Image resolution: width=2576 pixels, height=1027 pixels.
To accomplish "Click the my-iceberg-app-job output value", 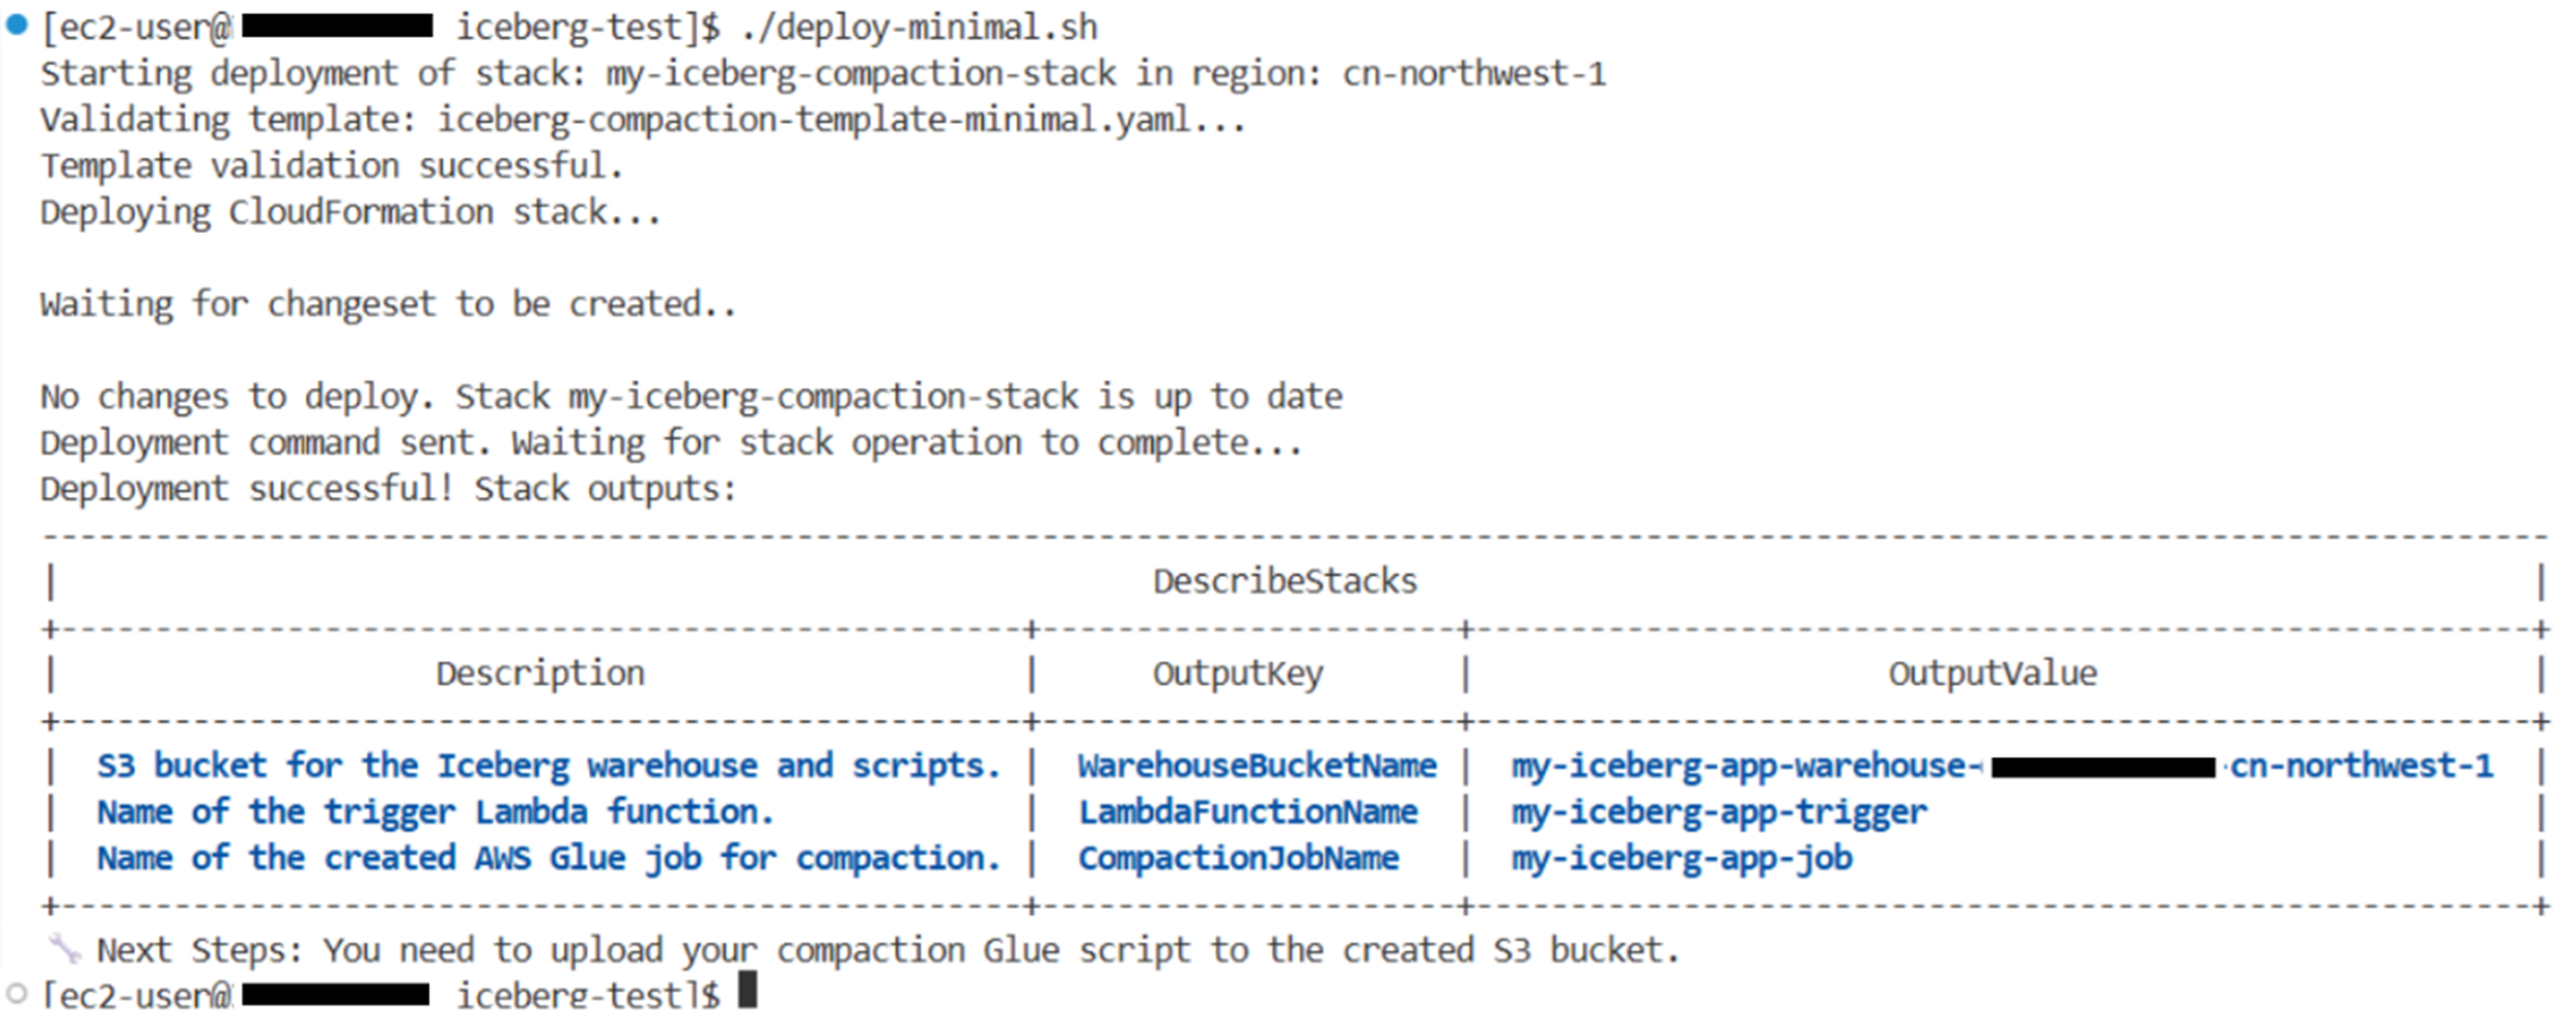I will click(1682, 858).
